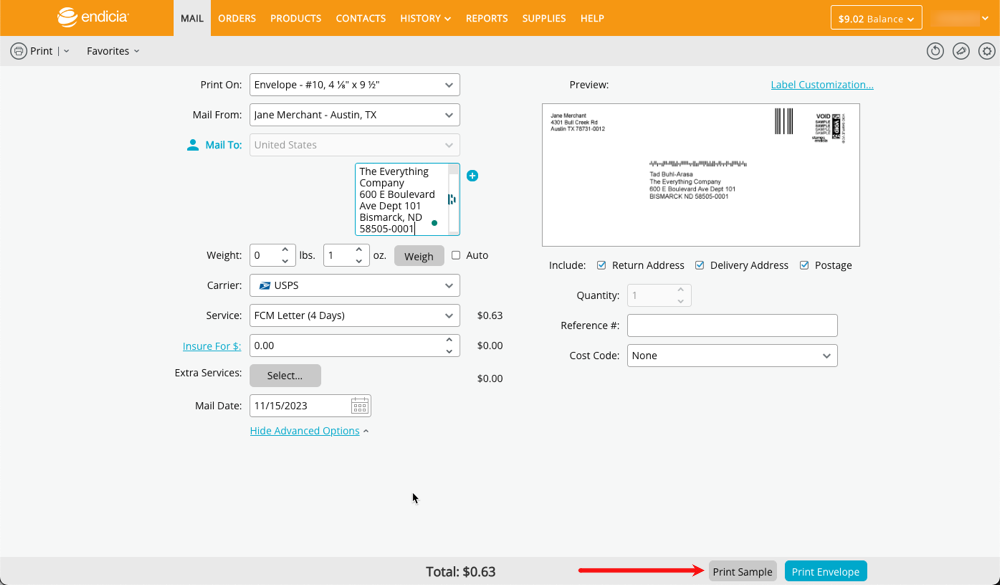1000x585 pixels.
Task: Click the Print Sample button
Action: (x=742, y=572)
